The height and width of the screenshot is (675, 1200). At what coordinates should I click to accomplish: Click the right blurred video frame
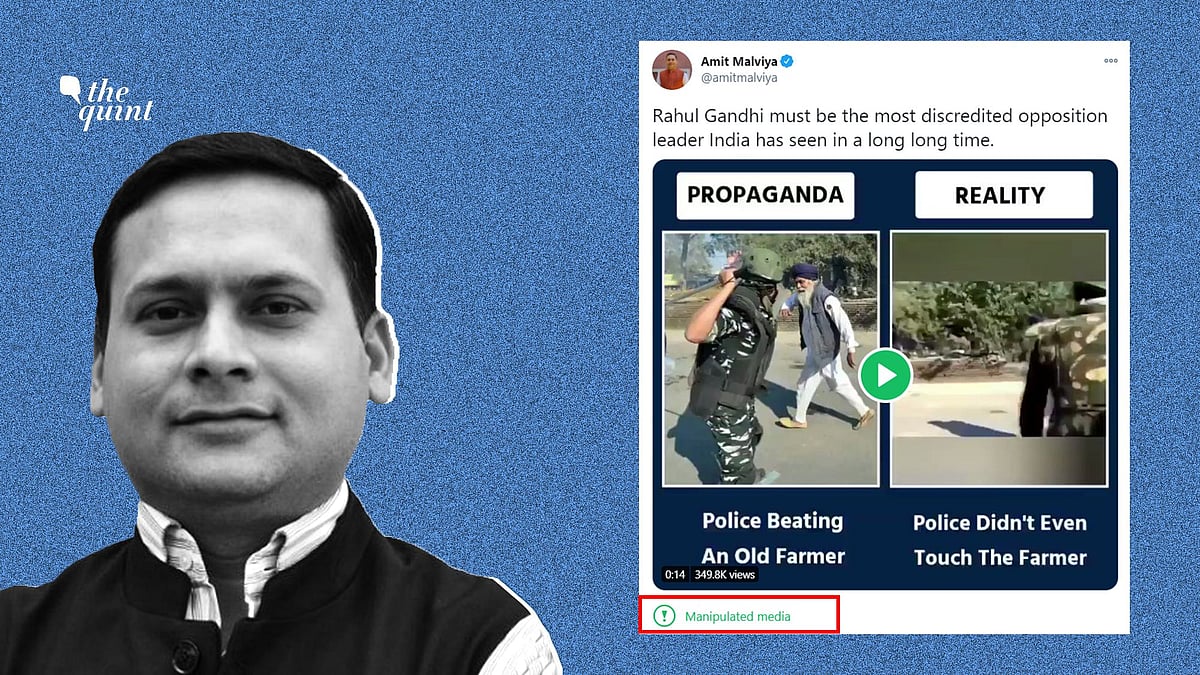(999, 358)
